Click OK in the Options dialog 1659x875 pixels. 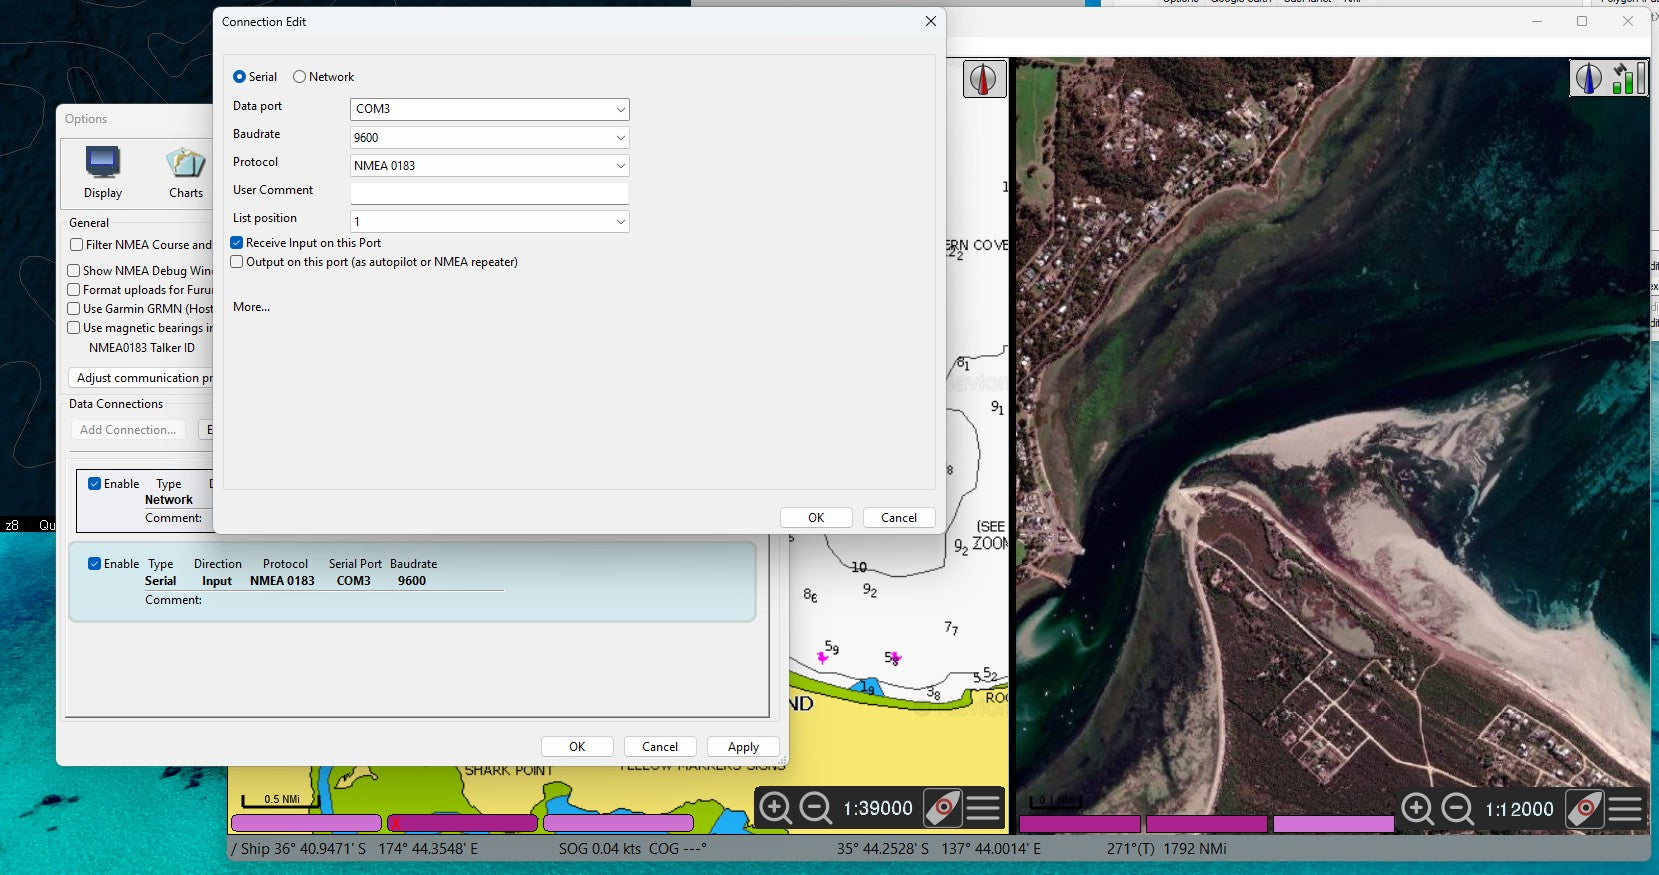pos(577,747)
